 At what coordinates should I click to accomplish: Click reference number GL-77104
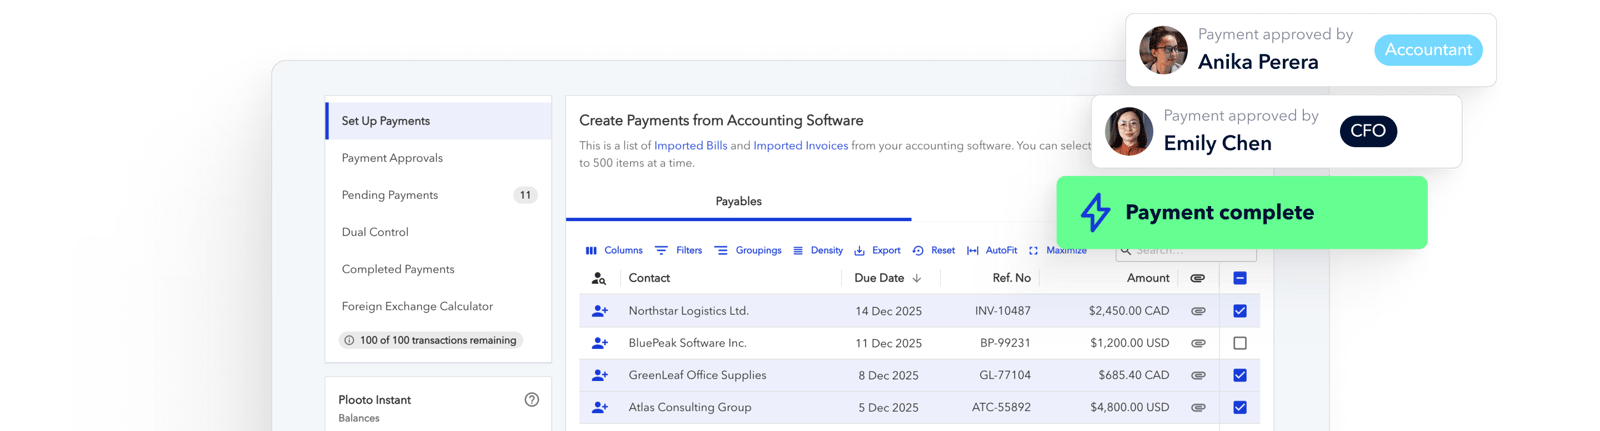pyautogui.click(x=1005, y=375)
